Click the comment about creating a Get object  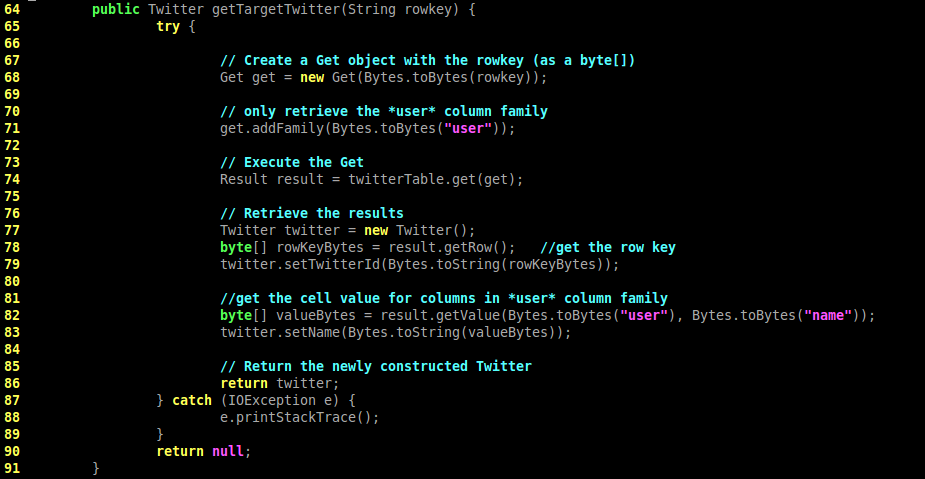(427, 60)
